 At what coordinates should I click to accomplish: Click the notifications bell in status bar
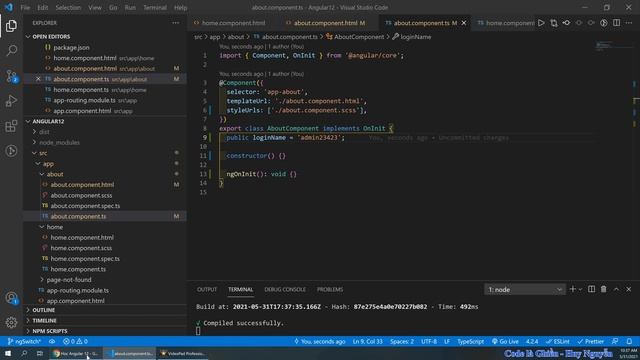629,342
